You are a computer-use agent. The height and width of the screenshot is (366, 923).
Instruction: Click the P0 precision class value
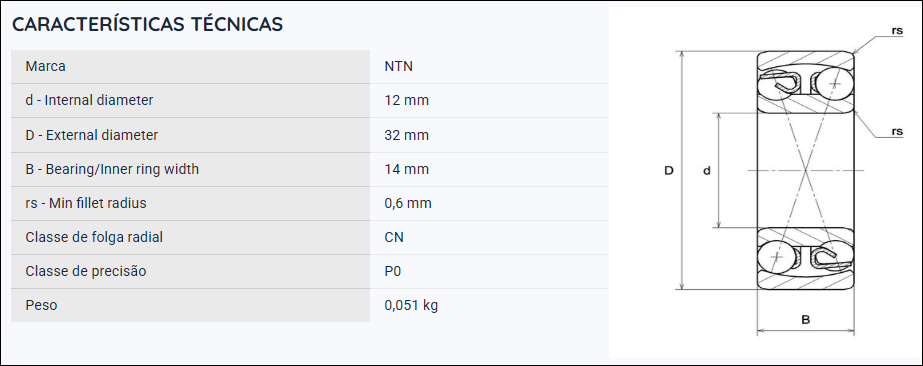[393, 271]
